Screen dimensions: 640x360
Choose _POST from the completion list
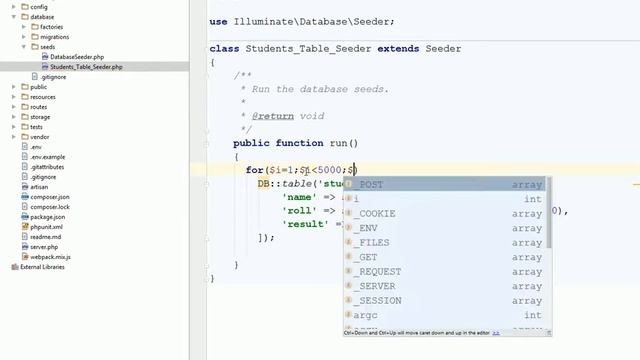point(445,184)
